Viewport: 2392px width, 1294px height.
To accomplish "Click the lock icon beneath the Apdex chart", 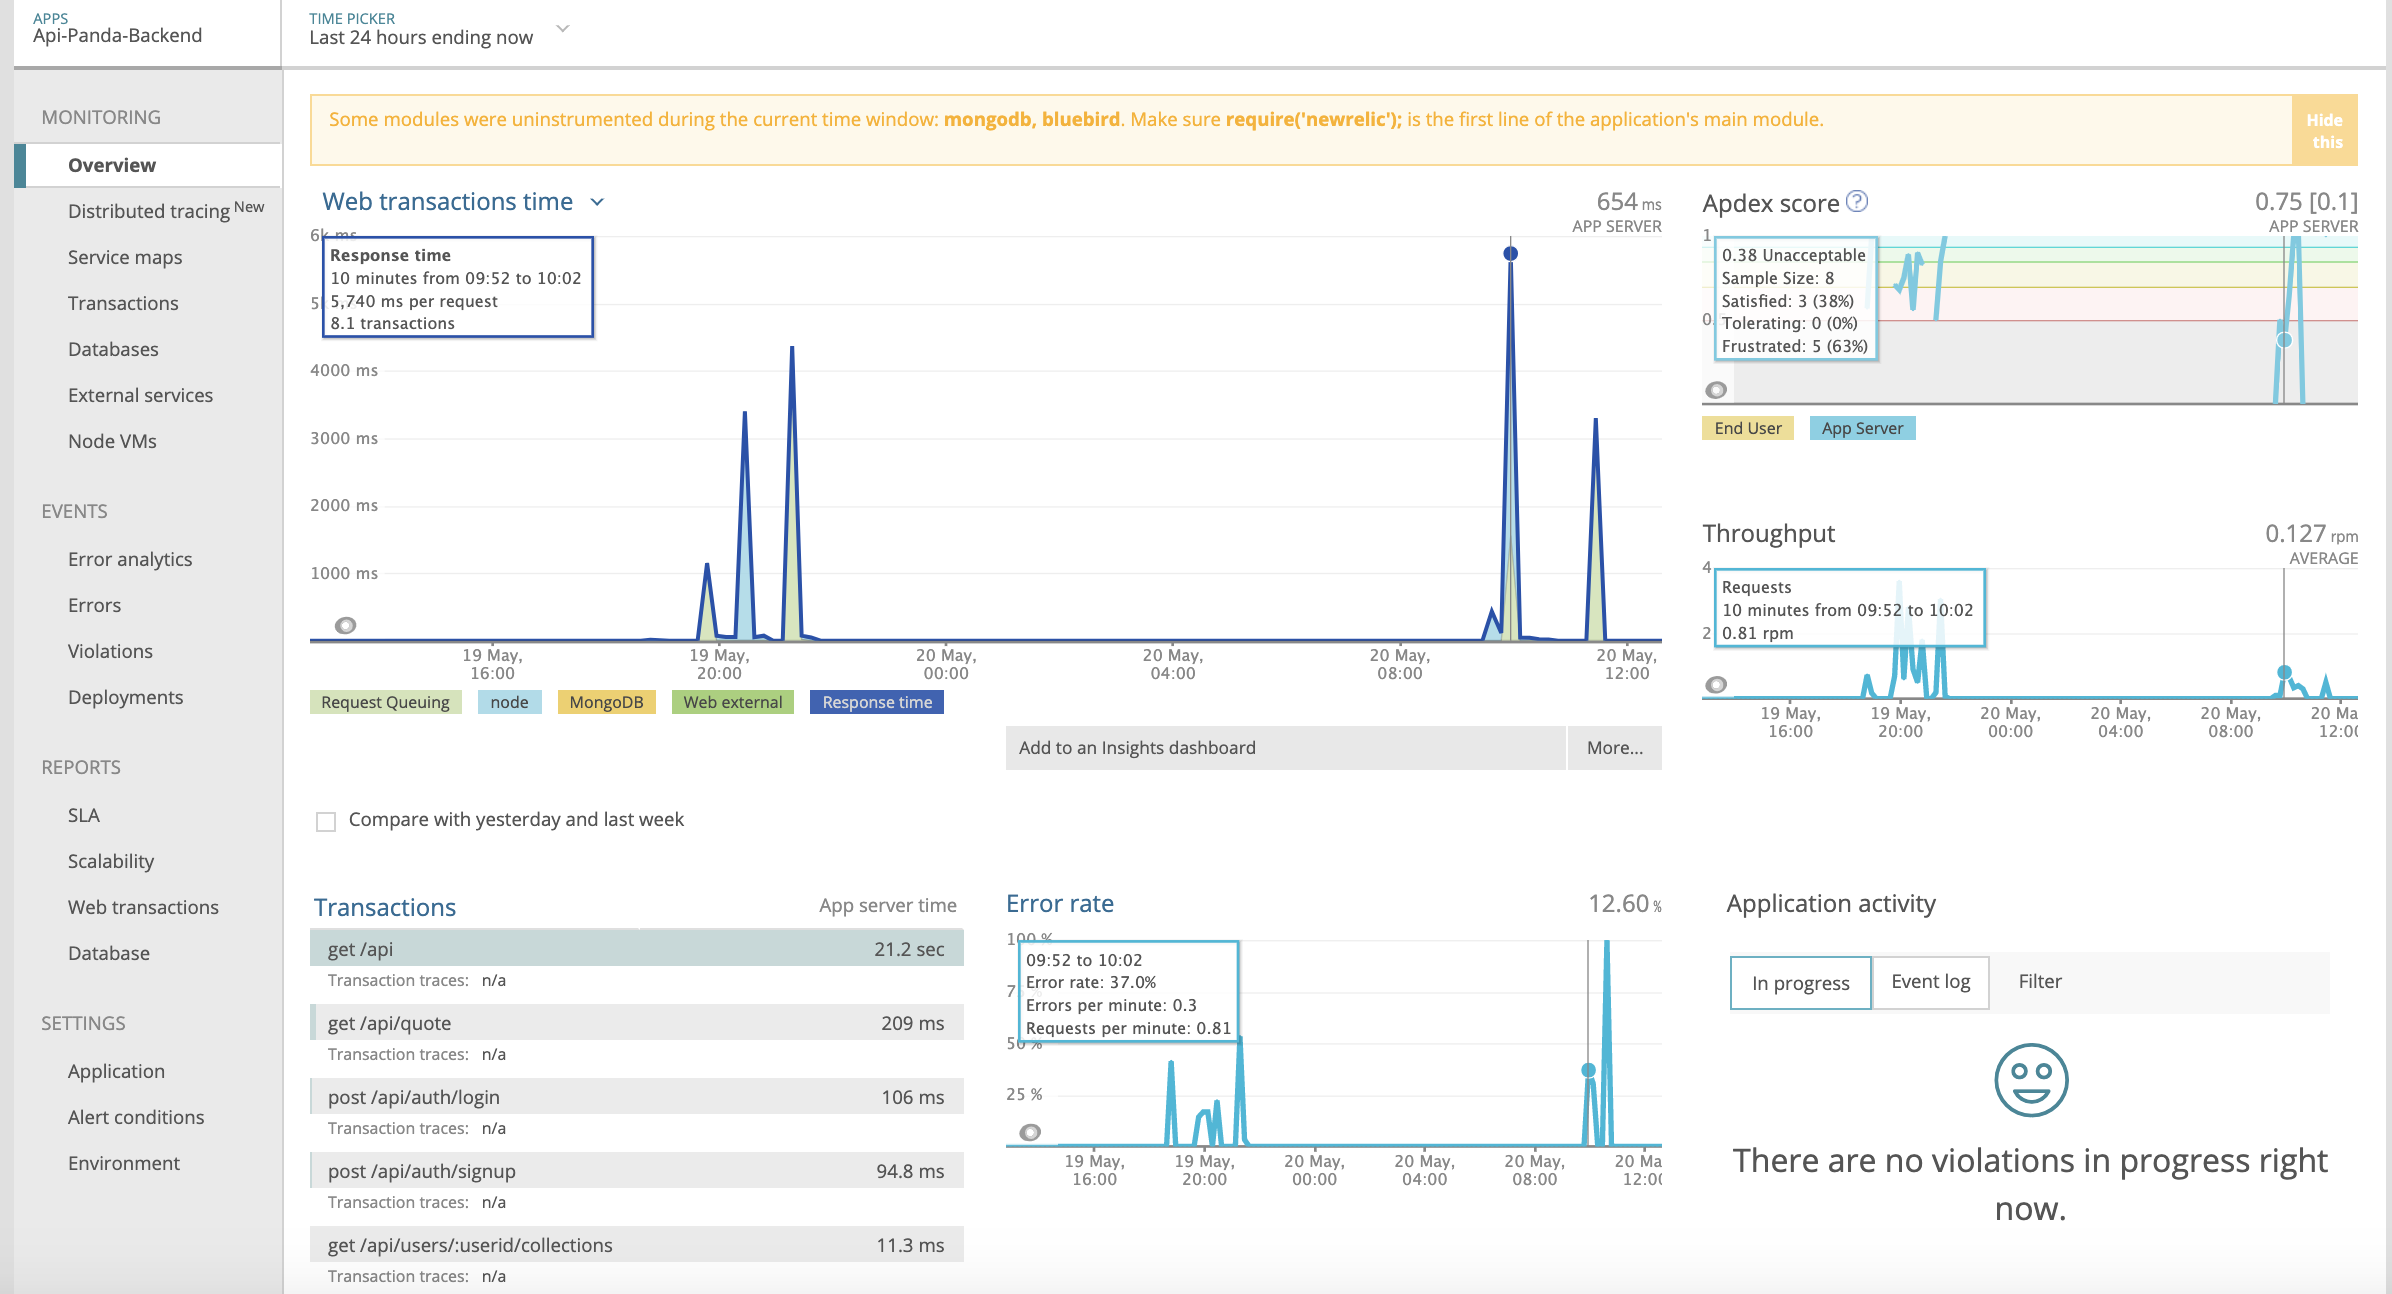I will (1717, 388).
